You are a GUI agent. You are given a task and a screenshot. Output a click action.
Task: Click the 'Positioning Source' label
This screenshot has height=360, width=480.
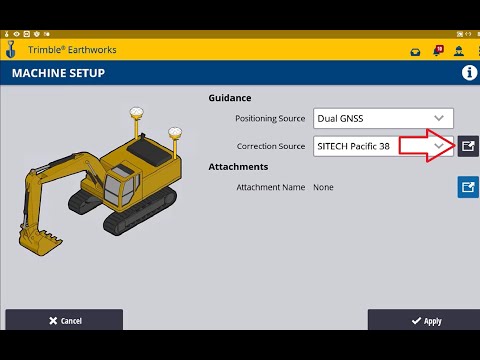[x=270, y=118]
